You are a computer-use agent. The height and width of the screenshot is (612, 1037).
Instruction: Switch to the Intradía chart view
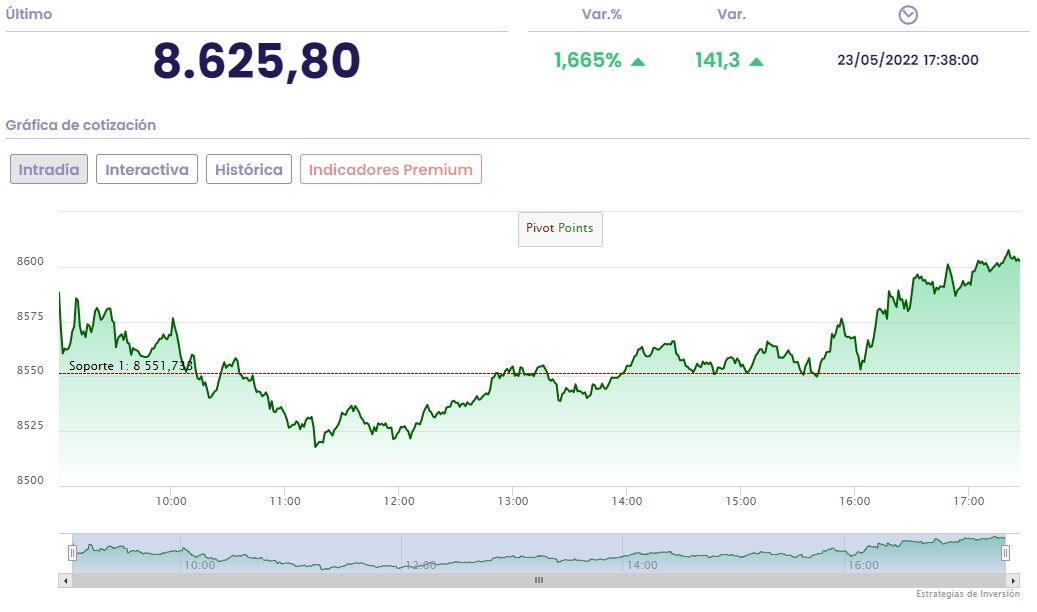tap(49, 170)
